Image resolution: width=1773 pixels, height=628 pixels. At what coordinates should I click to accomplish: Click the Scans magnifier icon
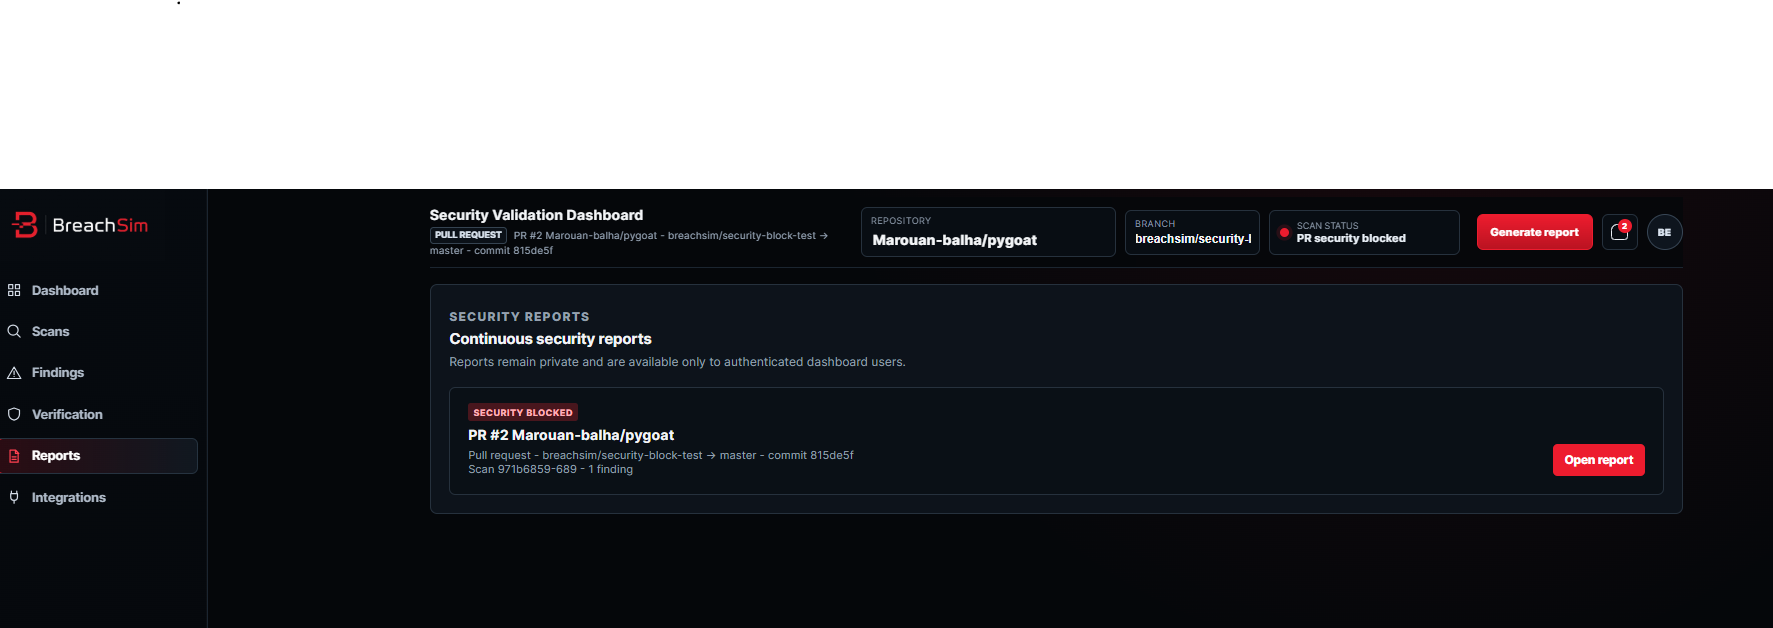click(x=14, y=331)
